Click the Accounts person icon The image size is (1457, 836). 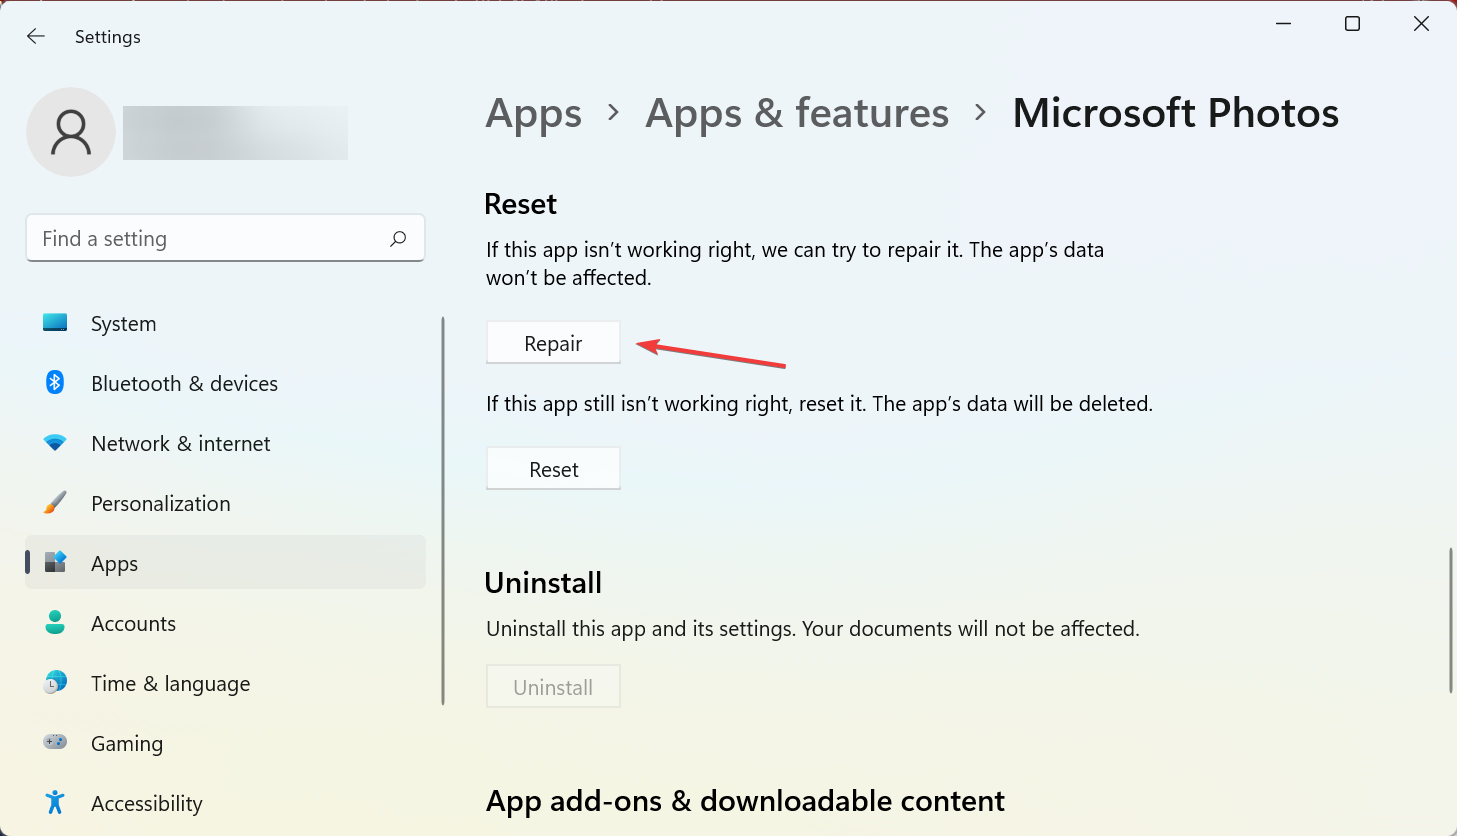point(55,623)
